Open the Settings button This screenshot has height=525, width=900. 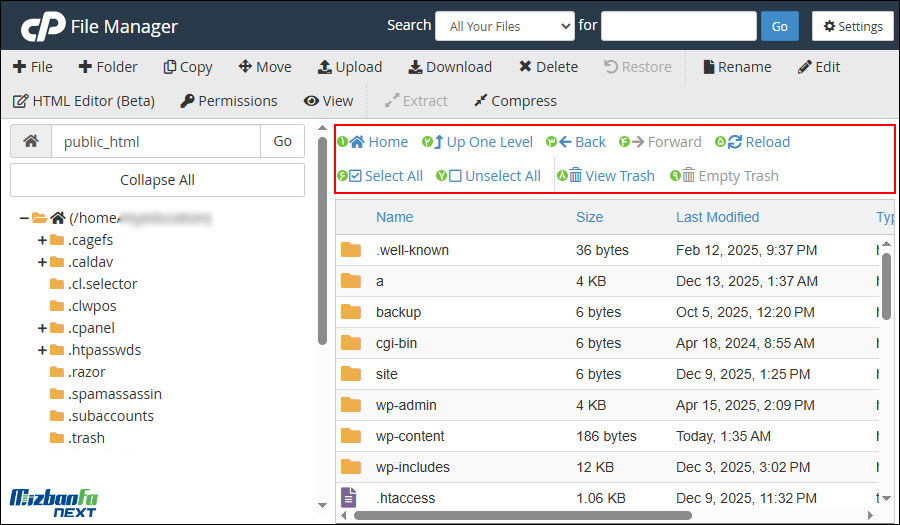coord(852,26)
